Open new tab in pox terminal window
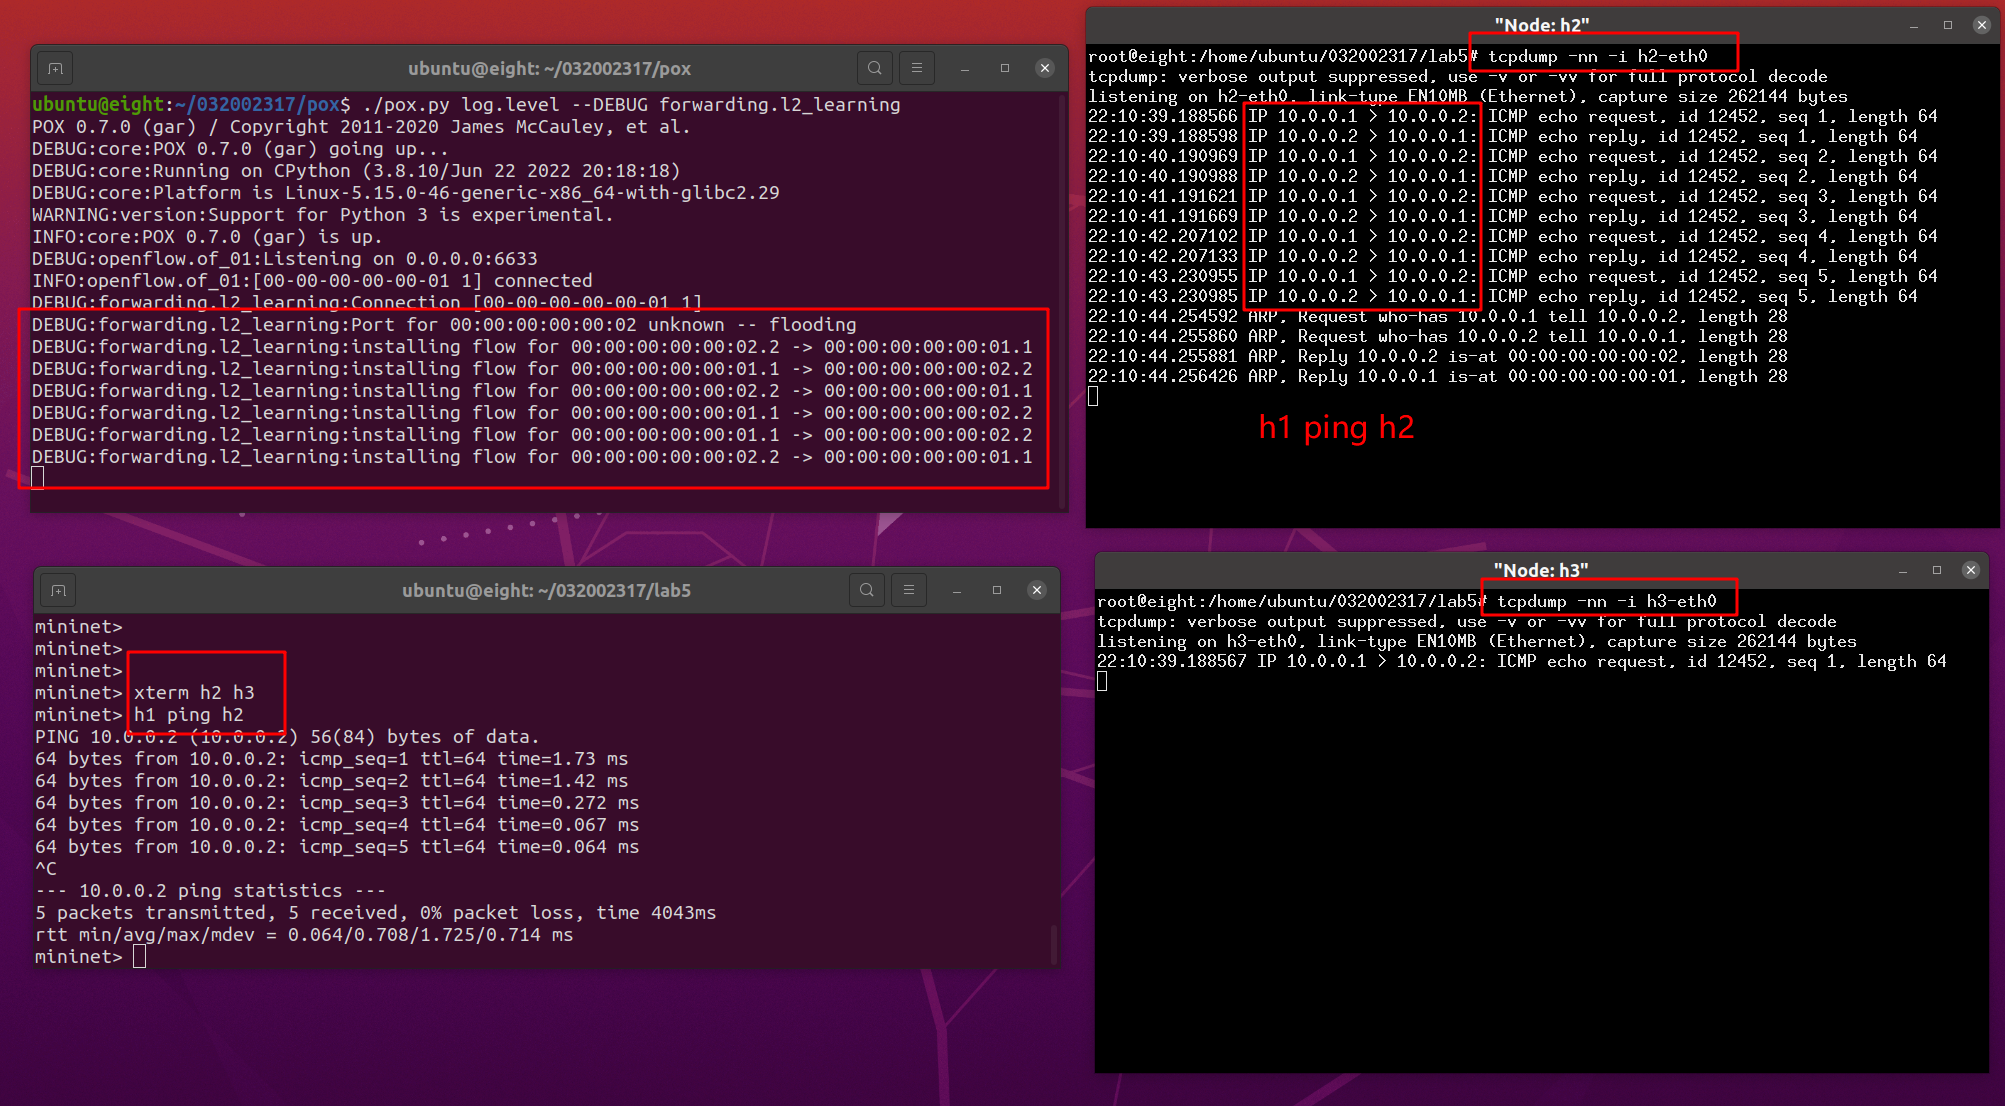 pos(55,69)
